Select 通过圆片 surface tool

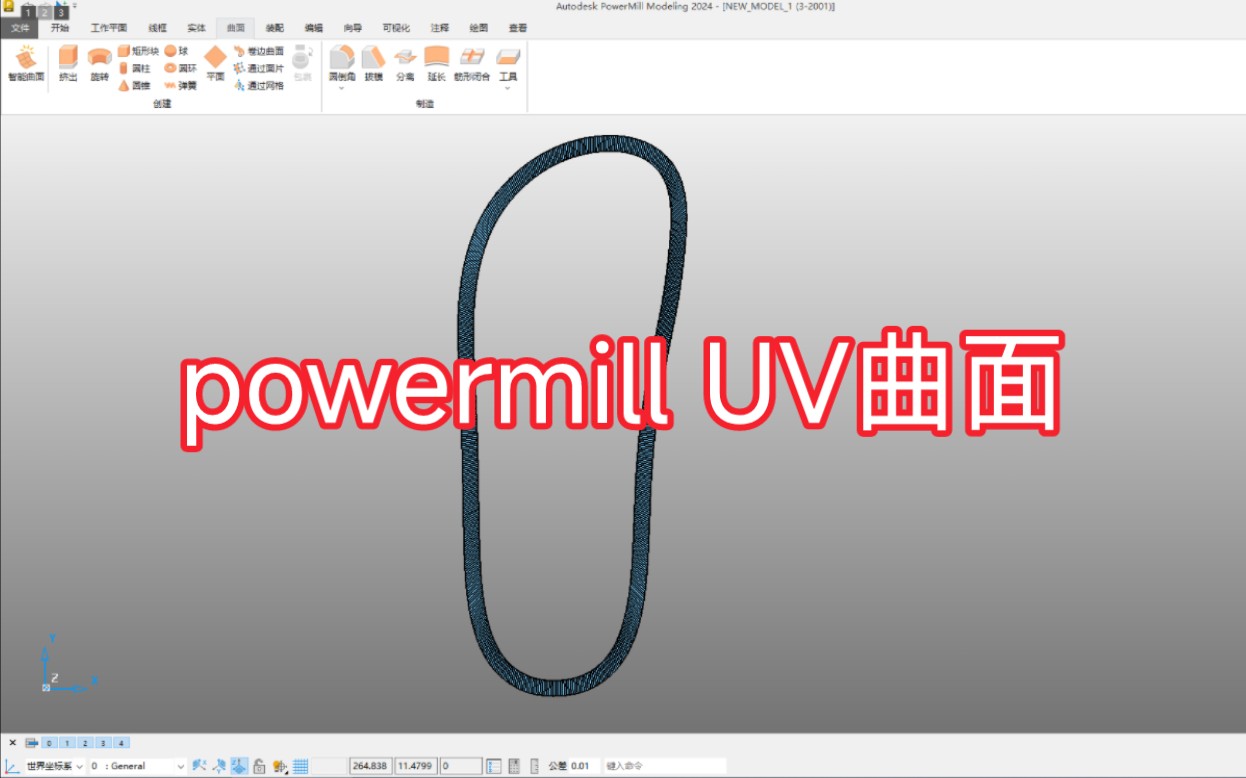[x=259, y=68]
